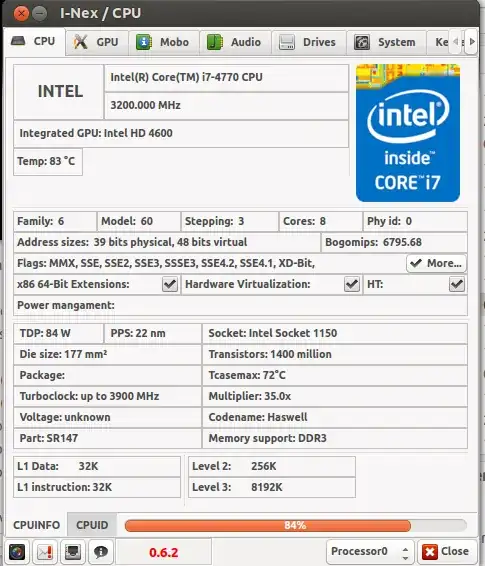Click the Intel(R) Core(TM) i7-4770 CPU field
485x566 pixels.
click(x=226, y=78)
